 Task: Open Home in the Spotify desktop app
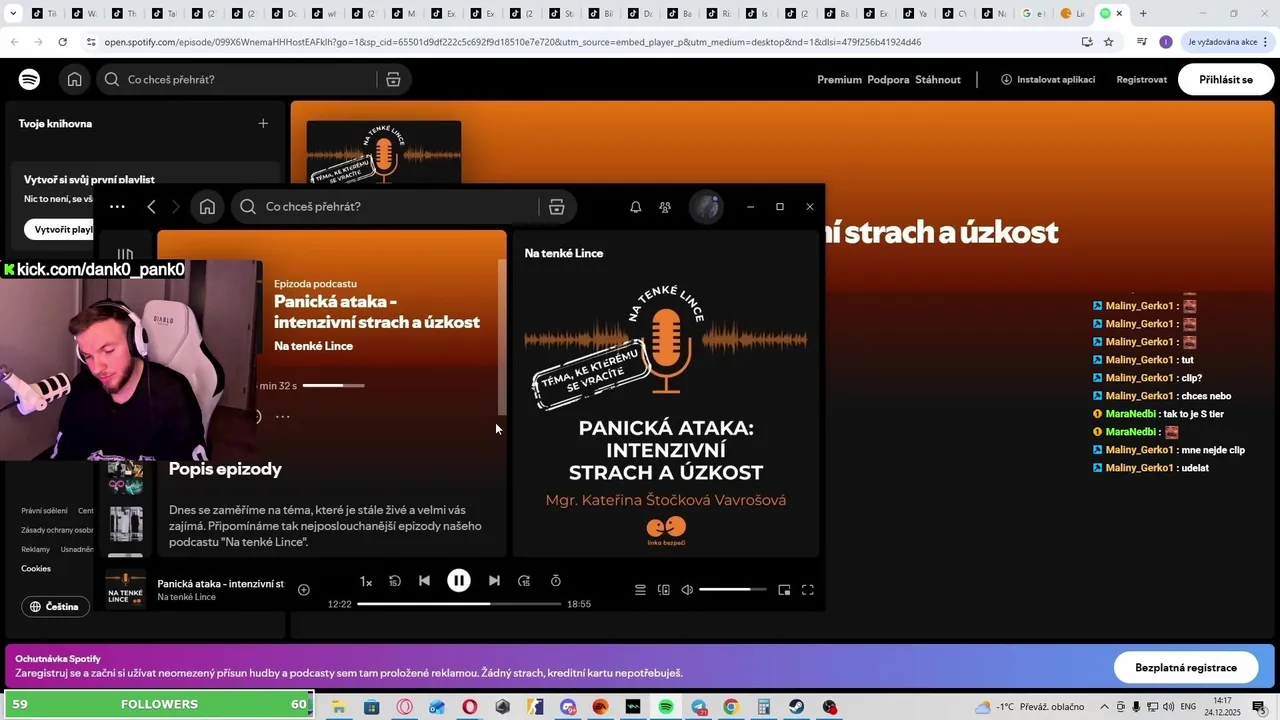pos(207,207)
